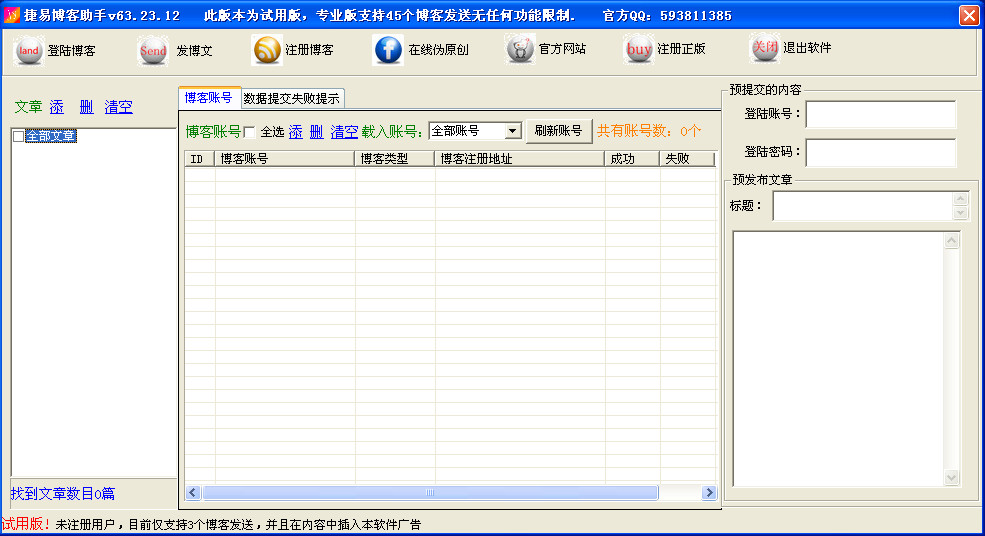Image resolution: width=985 pixels, height=536 pixels.
Task: Open the 全部账号 dropdown arrow
Action: point(513,131)
